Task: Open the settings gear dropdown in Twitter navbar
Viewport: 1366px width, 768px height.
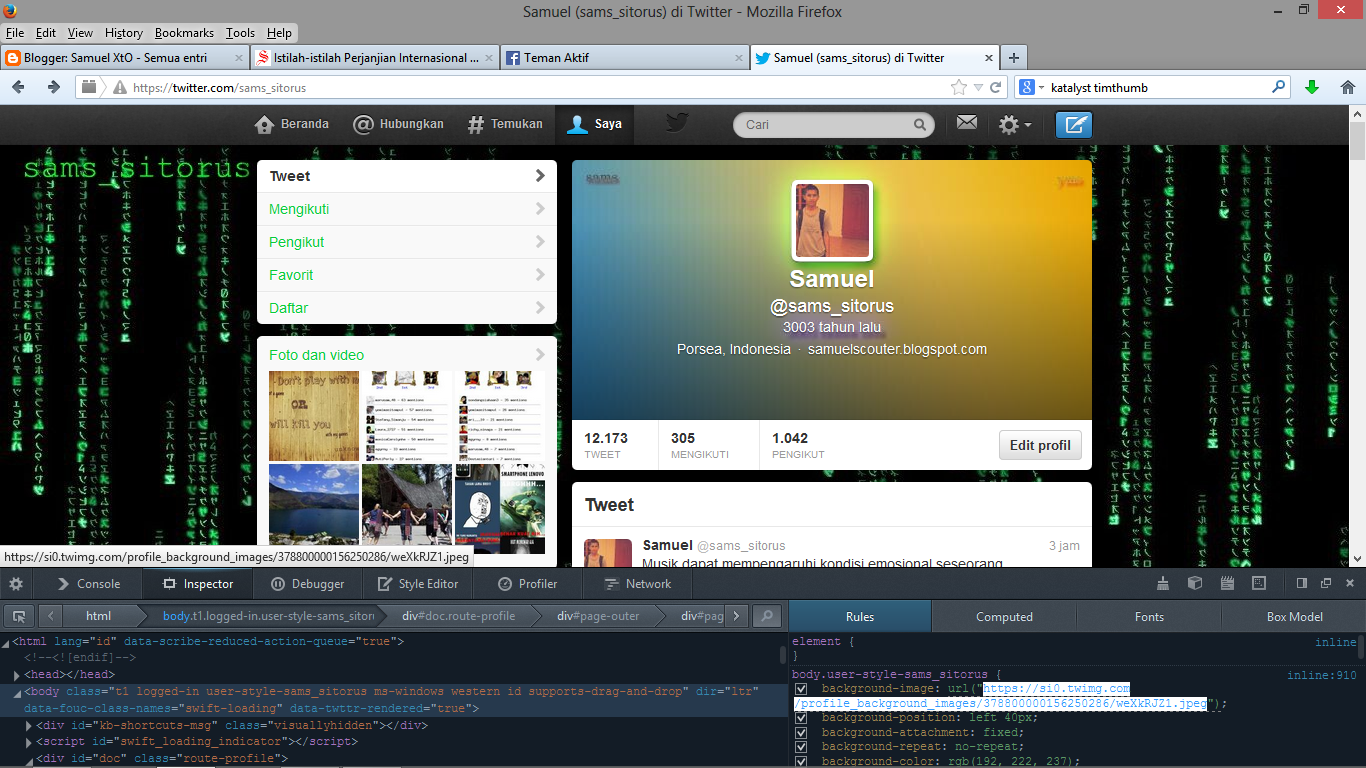Action: click(1014, 124)
